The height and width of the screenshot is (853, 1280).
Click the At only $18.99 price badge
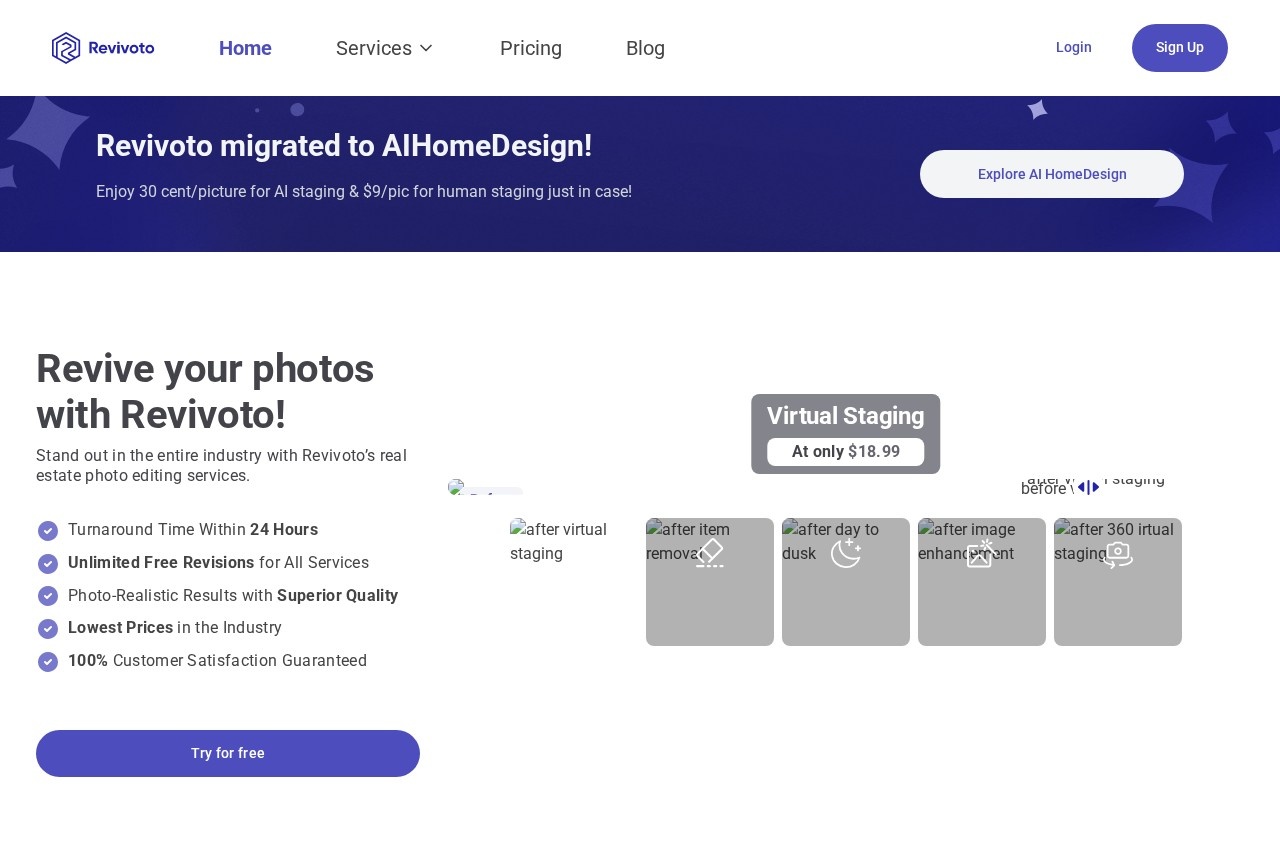(846, 452)
